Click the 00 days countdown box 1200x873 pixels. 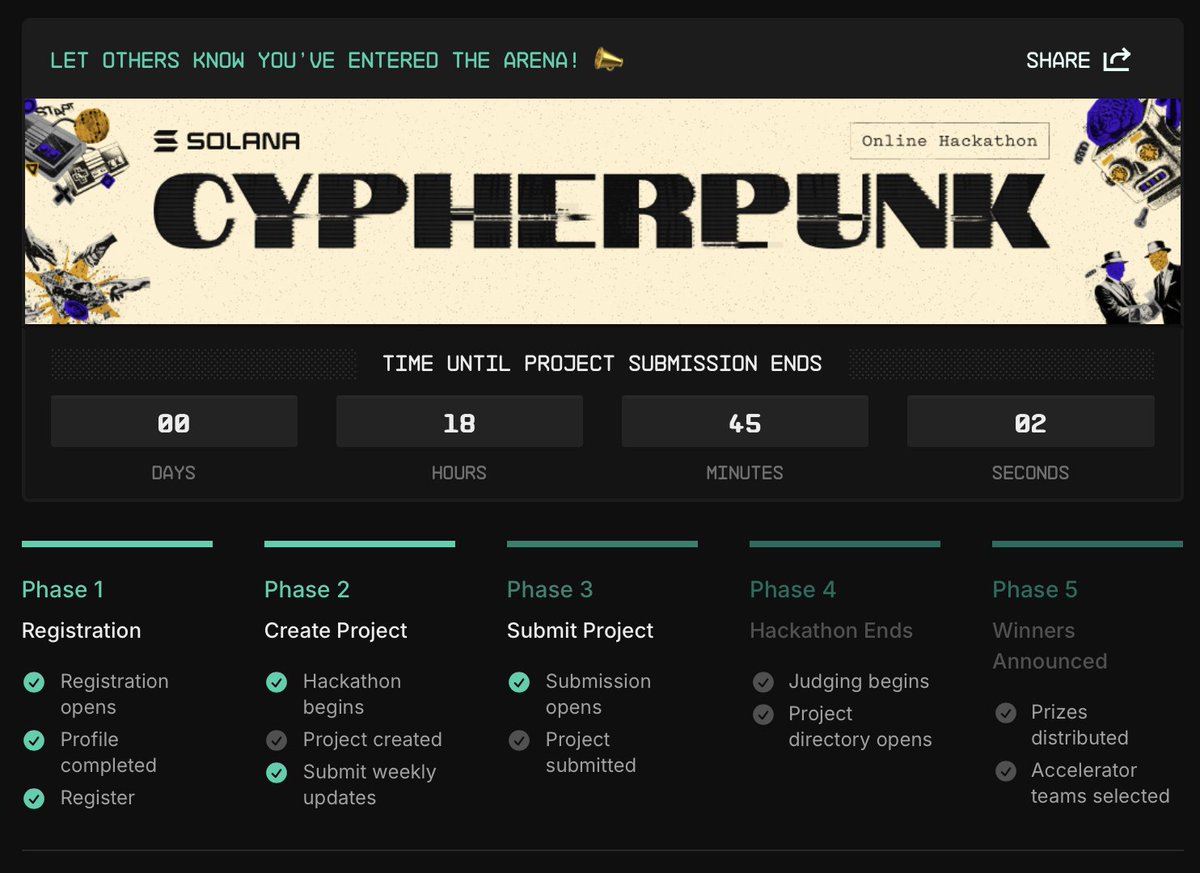174,422
